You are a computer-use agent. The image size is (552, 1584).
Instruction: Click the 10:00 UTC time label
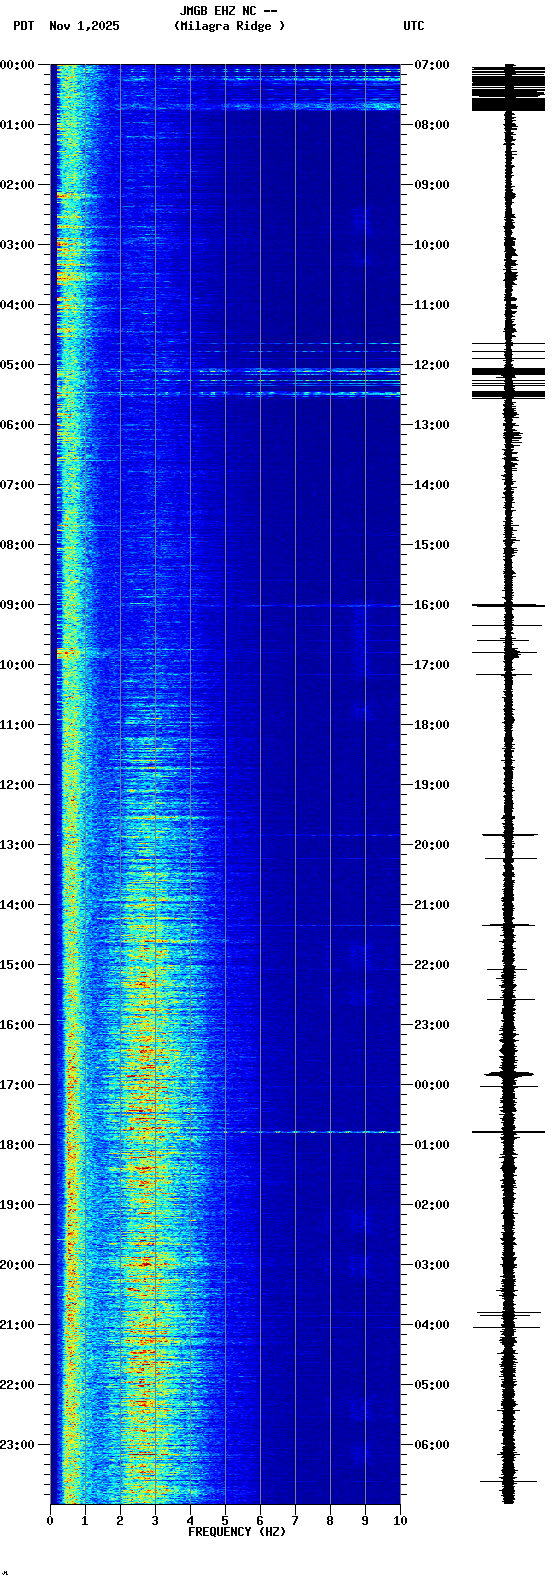[431, 245]
